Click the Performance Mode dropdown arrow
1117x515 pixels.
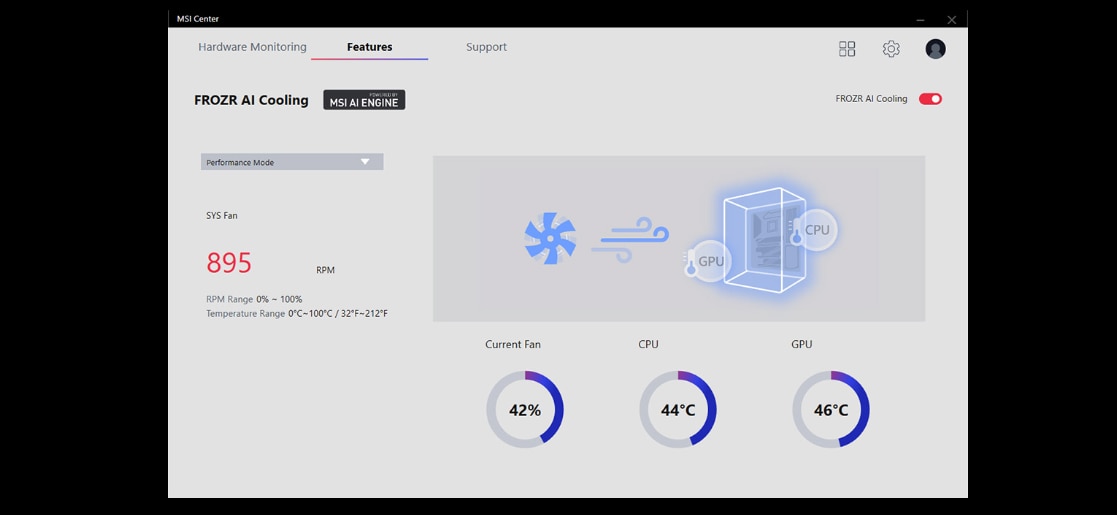[365, 162]
